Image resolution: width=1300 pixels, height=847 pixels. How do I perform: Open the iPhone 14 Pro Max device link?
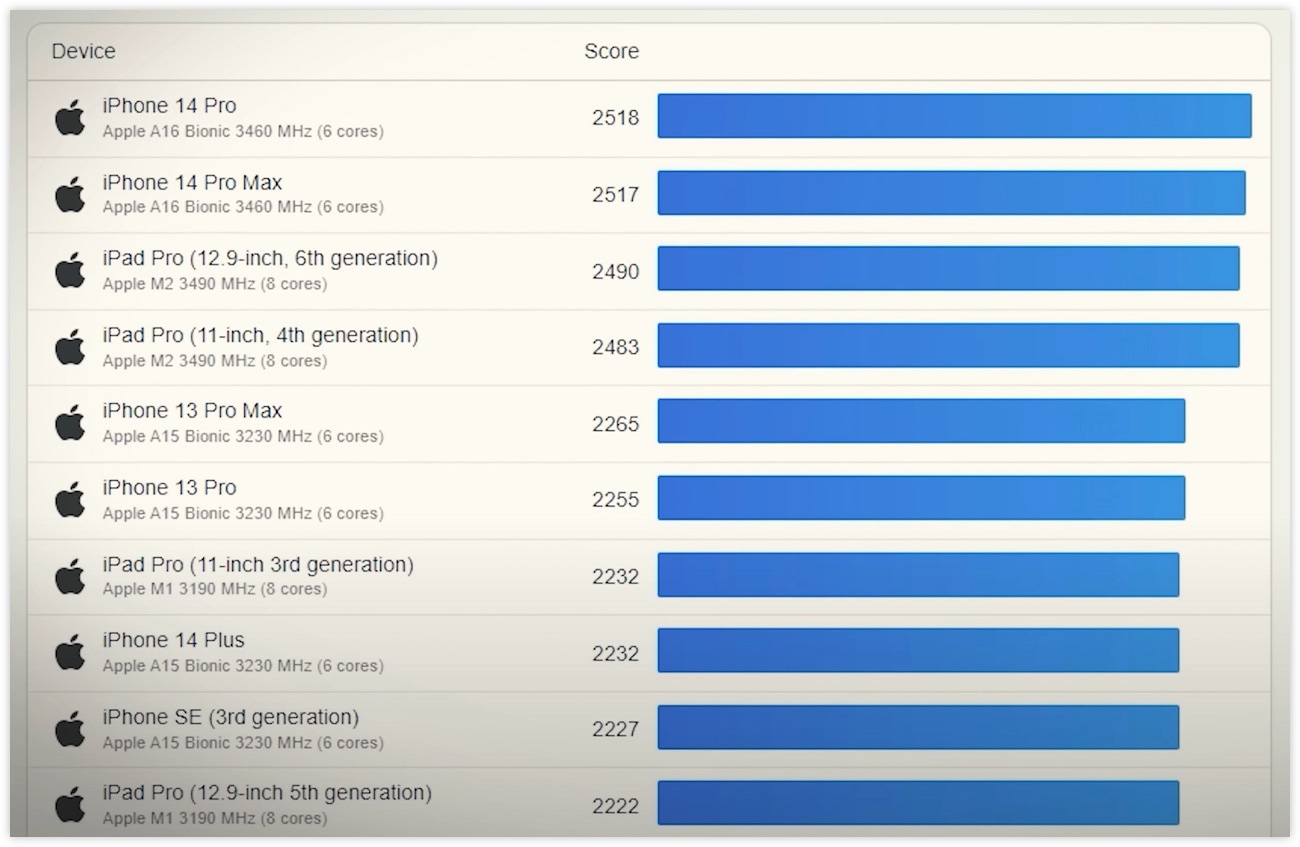pyautogui.click(x=192, y=183)
